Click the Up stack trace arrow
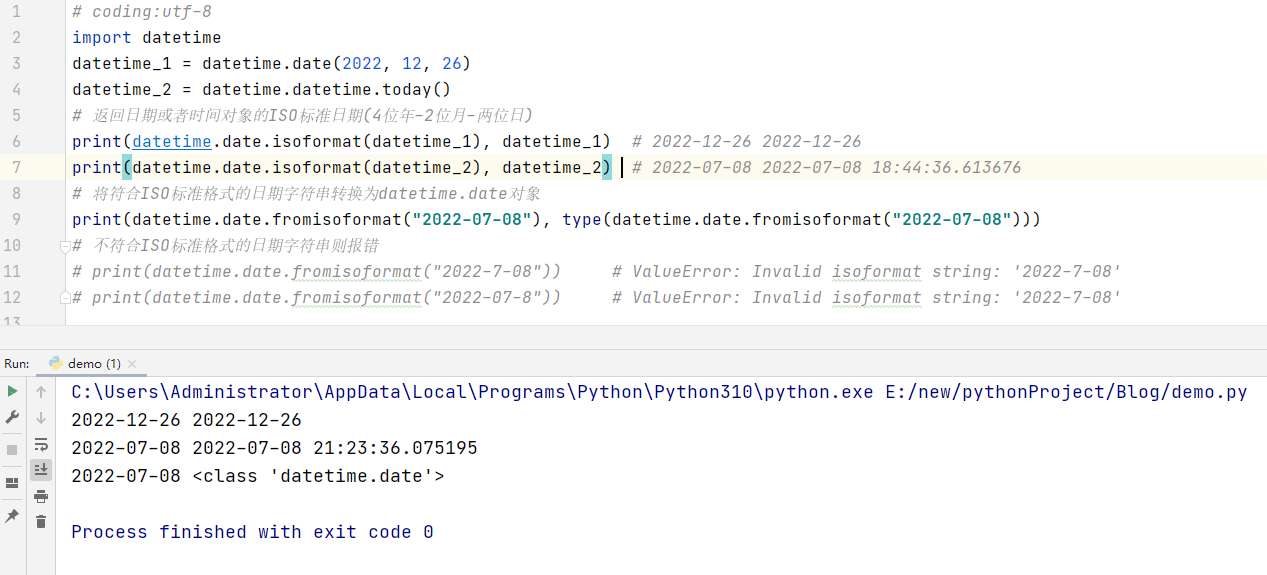The width and height of the screenshot is (1267, 575). 41,391
